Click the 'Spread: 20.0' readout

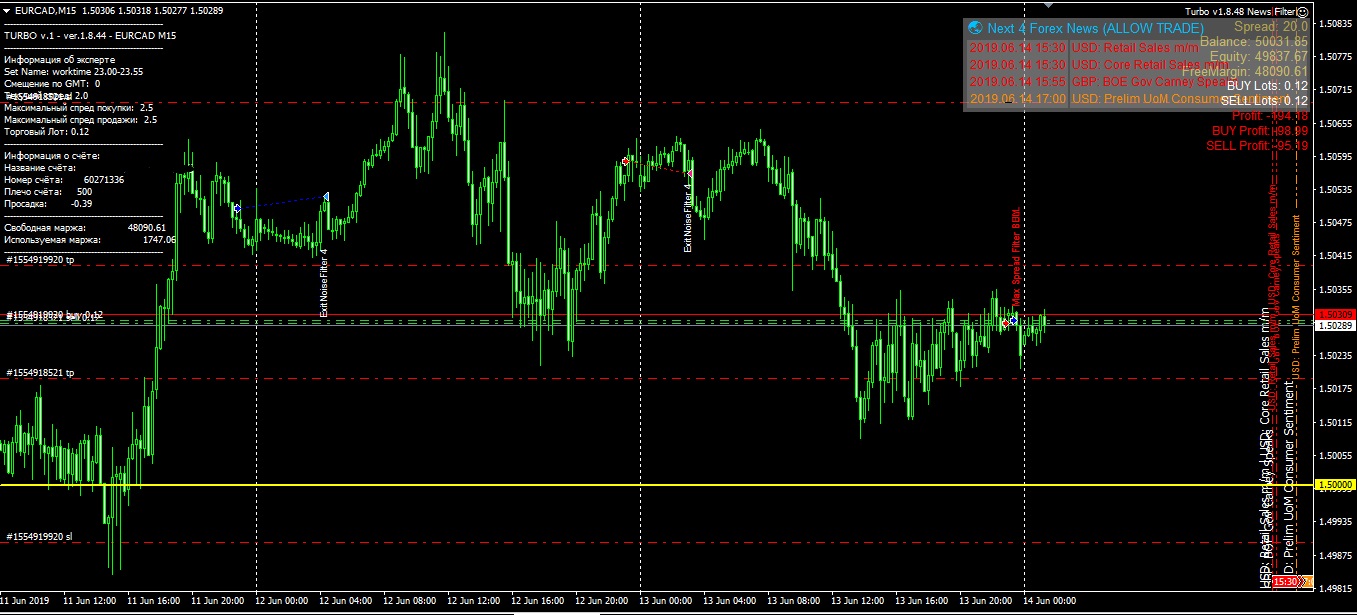1271,27
